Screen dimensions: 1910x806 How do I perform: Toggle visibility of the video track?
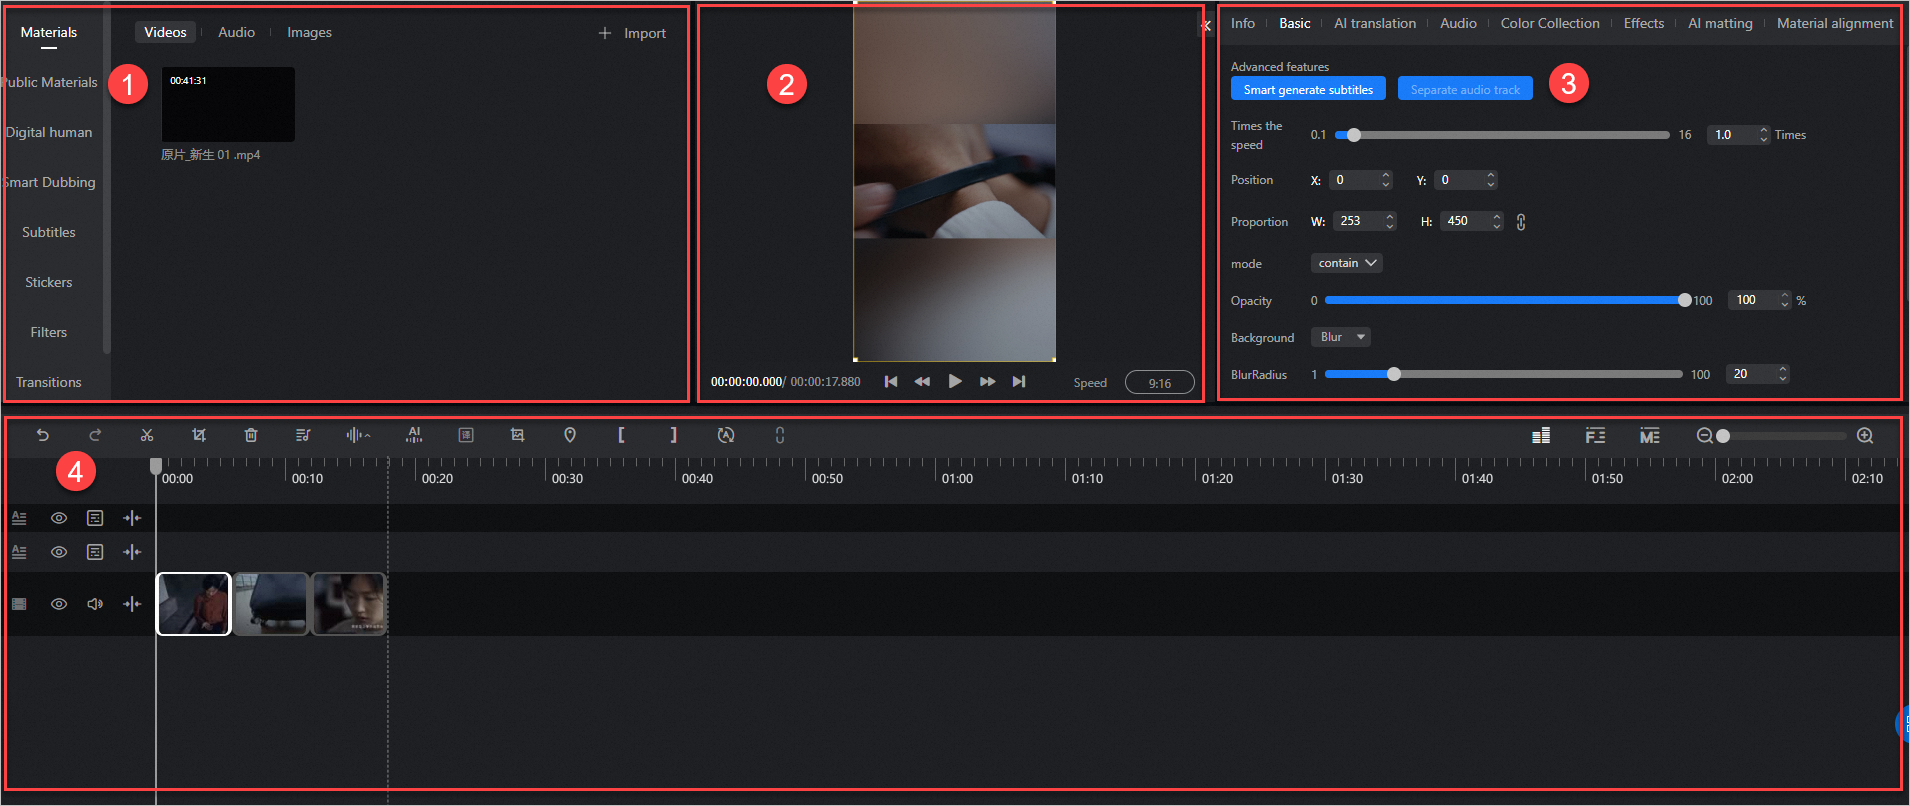coord(59,604)
